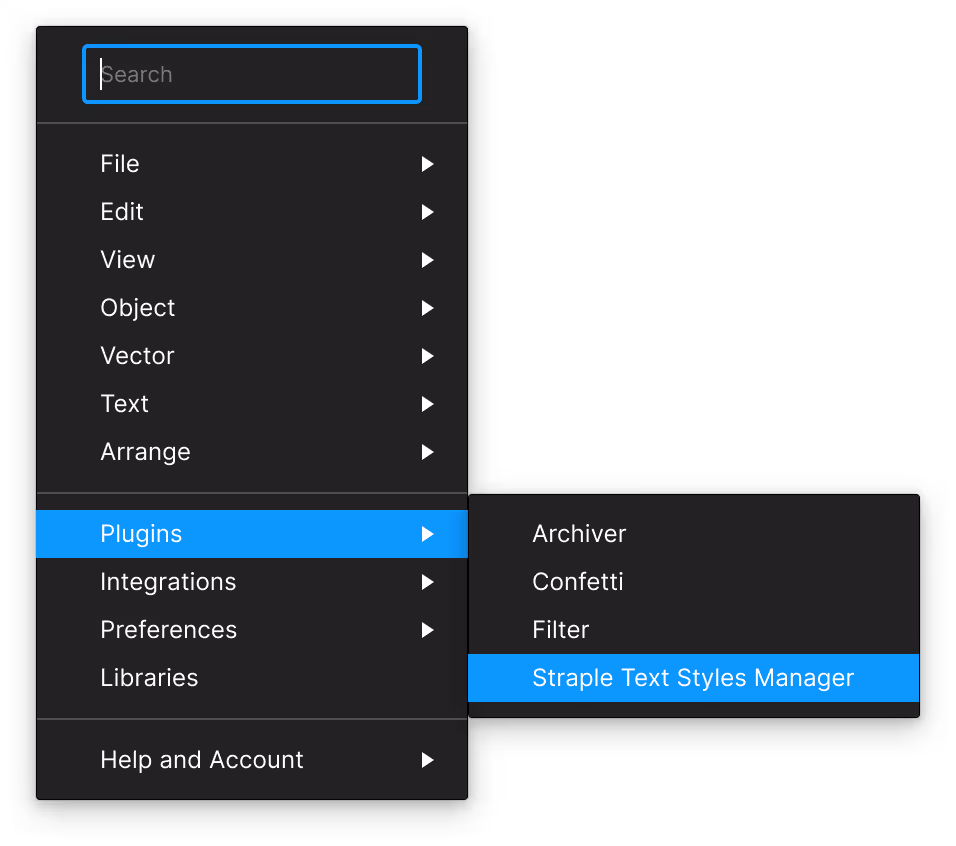Viewport: 956px width, 846px height.
Task: Open the Object menu
Action: 252,308
